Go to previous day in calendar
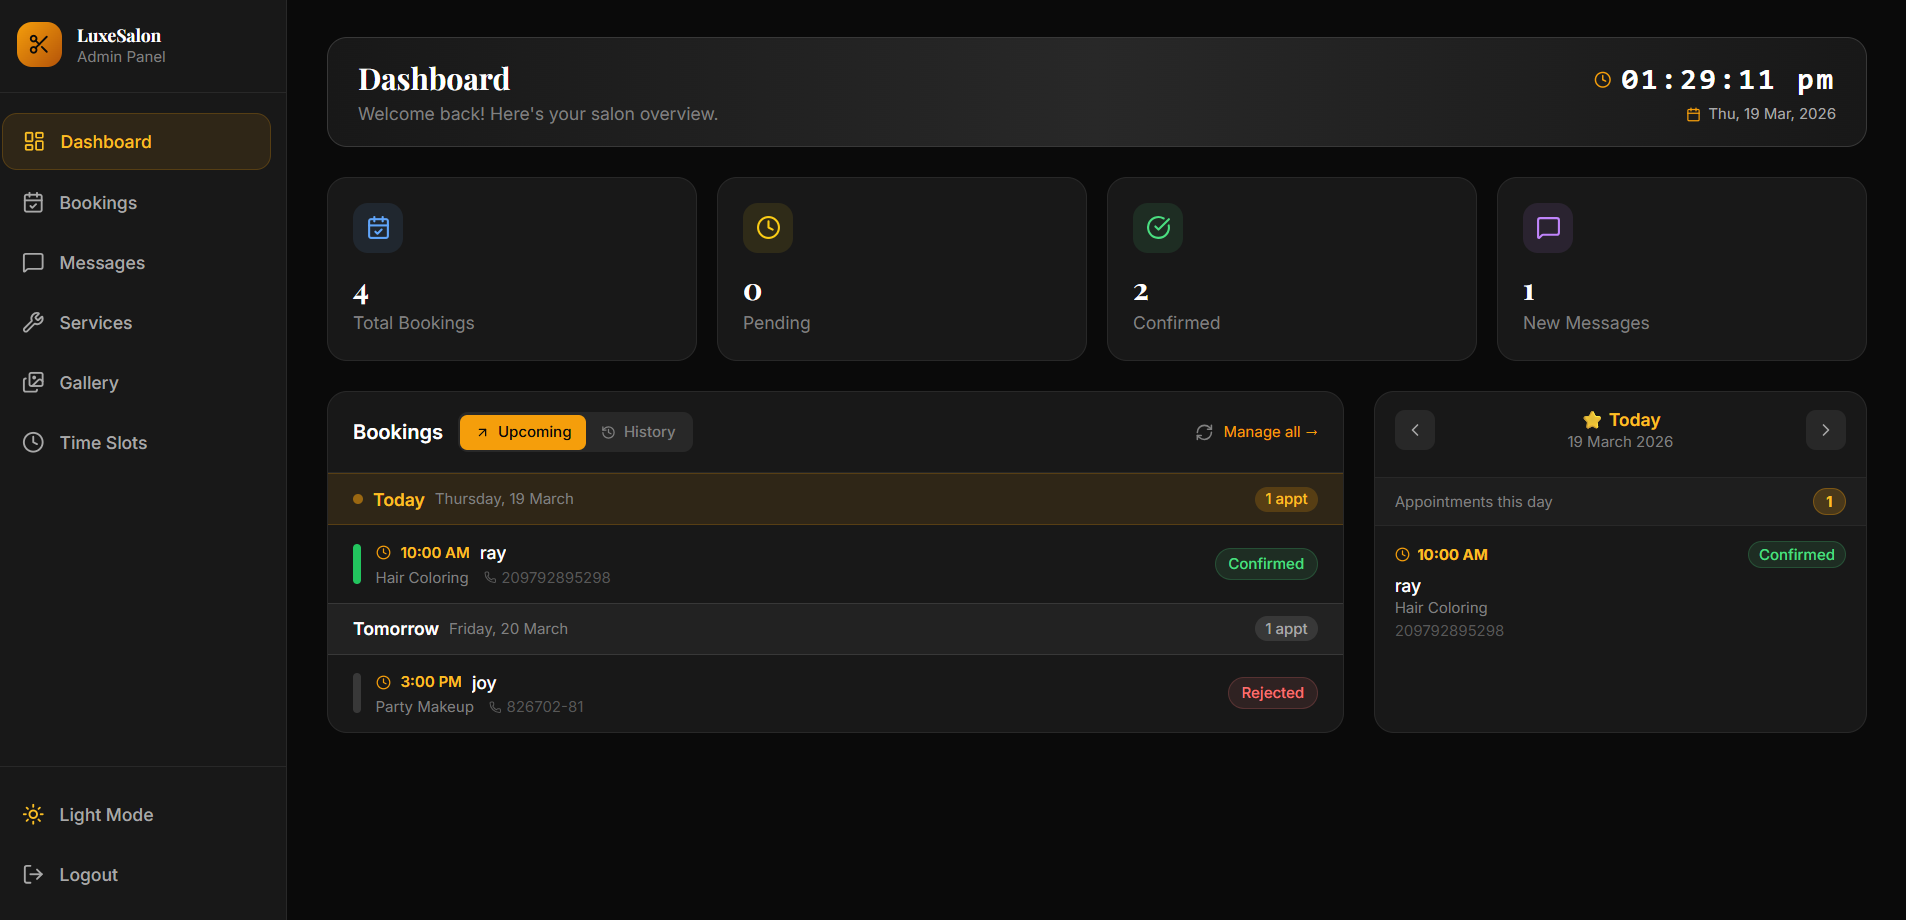Screen dimensions: 1906x920 (x=1415, y=430)
